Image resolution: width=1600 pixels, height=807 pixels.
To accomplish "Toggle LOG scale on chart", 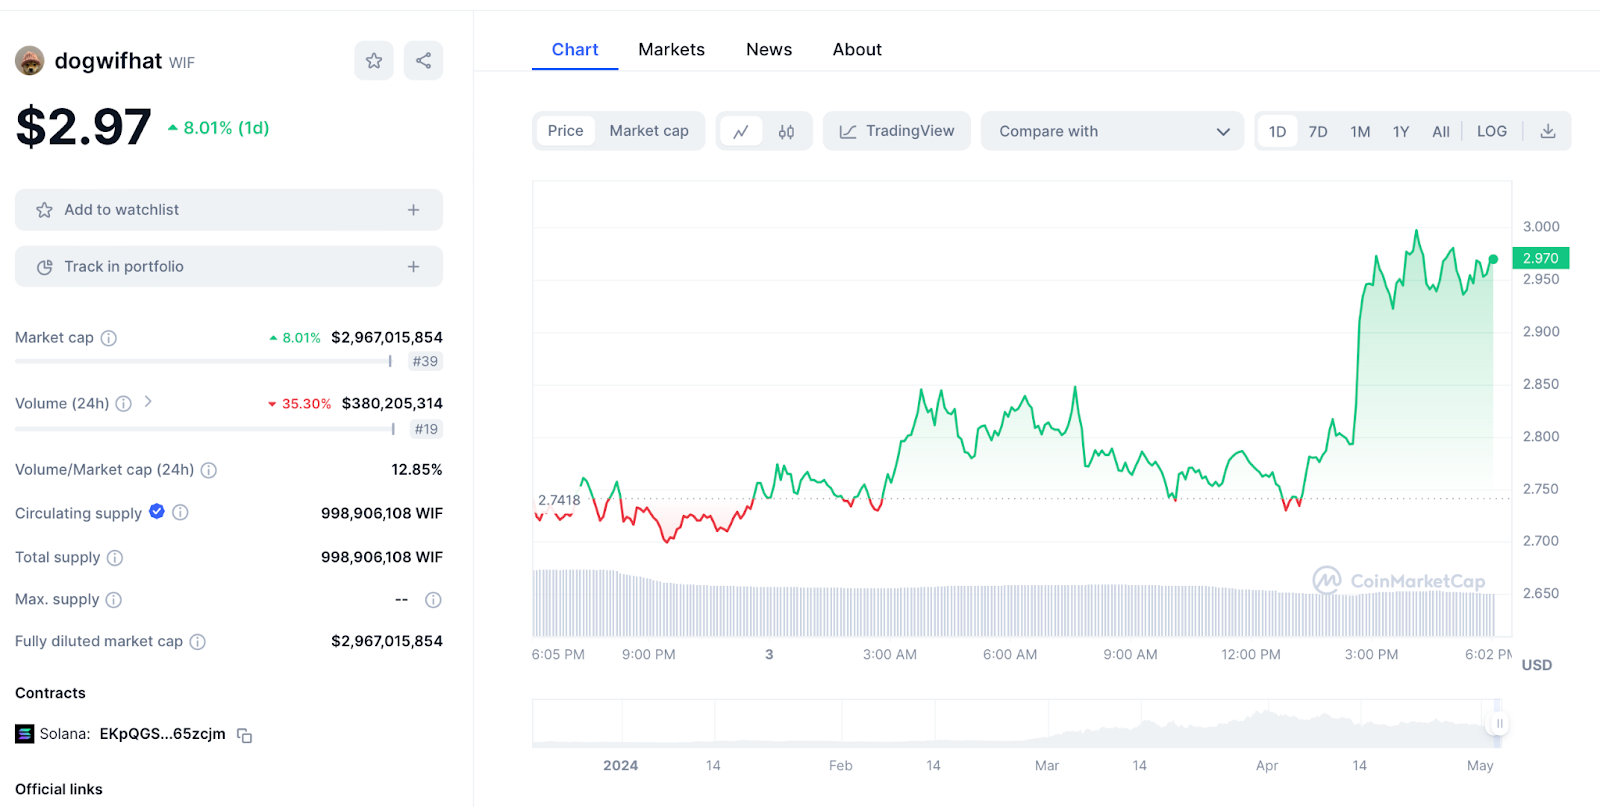I will [1492, 131].
